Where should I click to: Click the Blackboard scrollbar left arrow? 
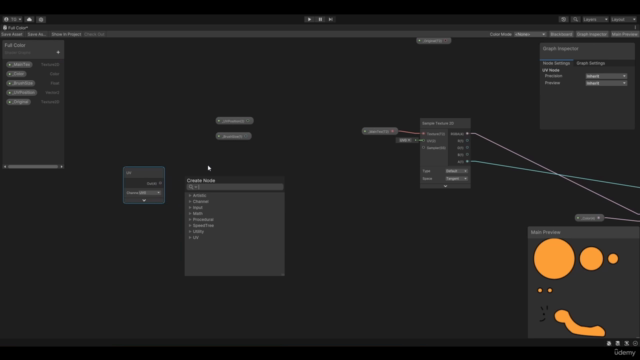pos(5,167)
